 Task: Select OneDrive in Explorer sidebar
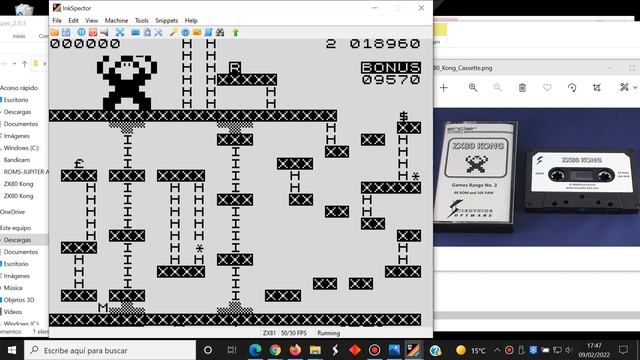12,212
